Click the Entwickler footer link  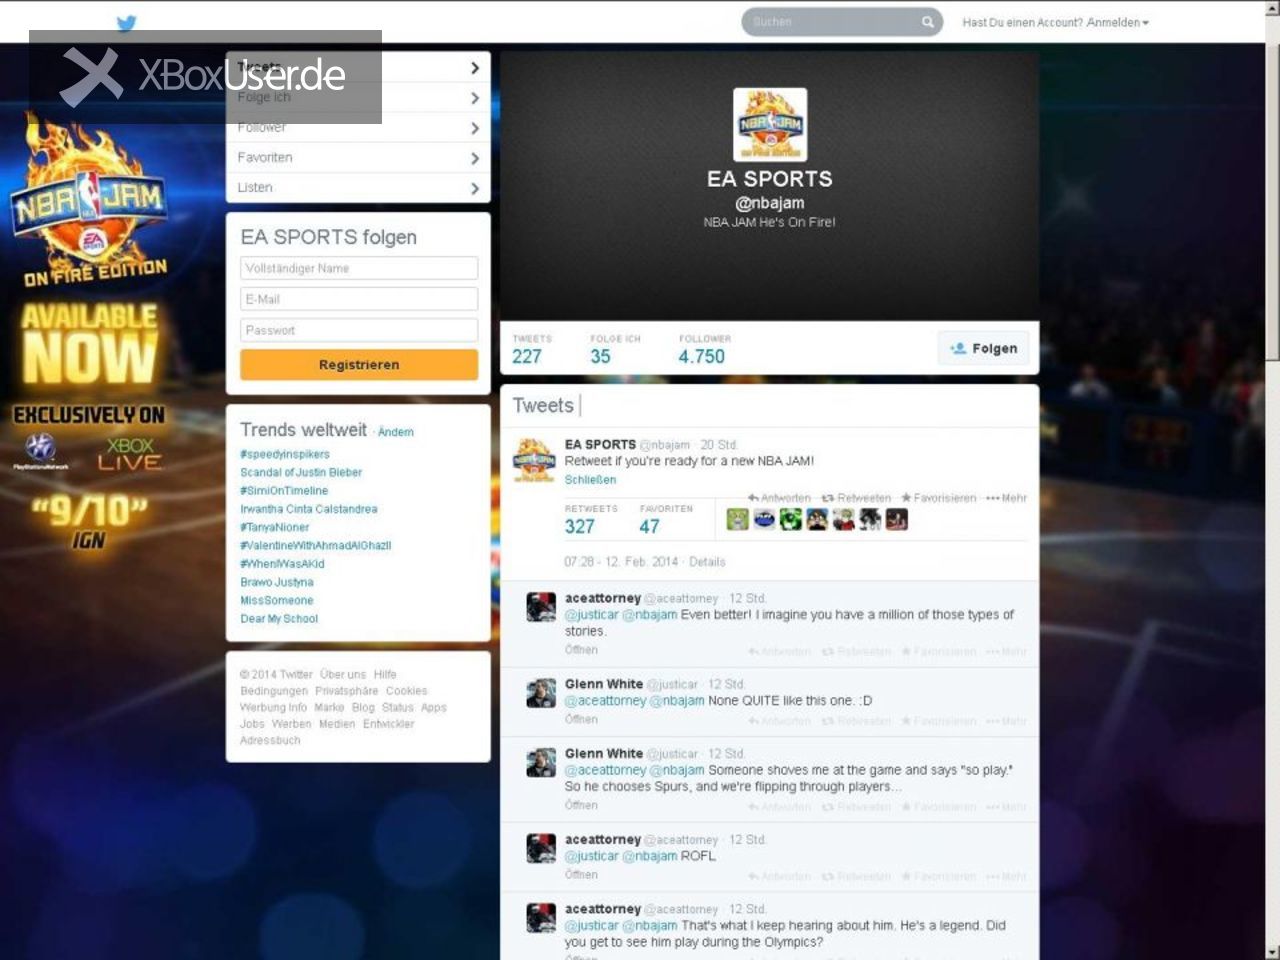[x=389, y=724]
